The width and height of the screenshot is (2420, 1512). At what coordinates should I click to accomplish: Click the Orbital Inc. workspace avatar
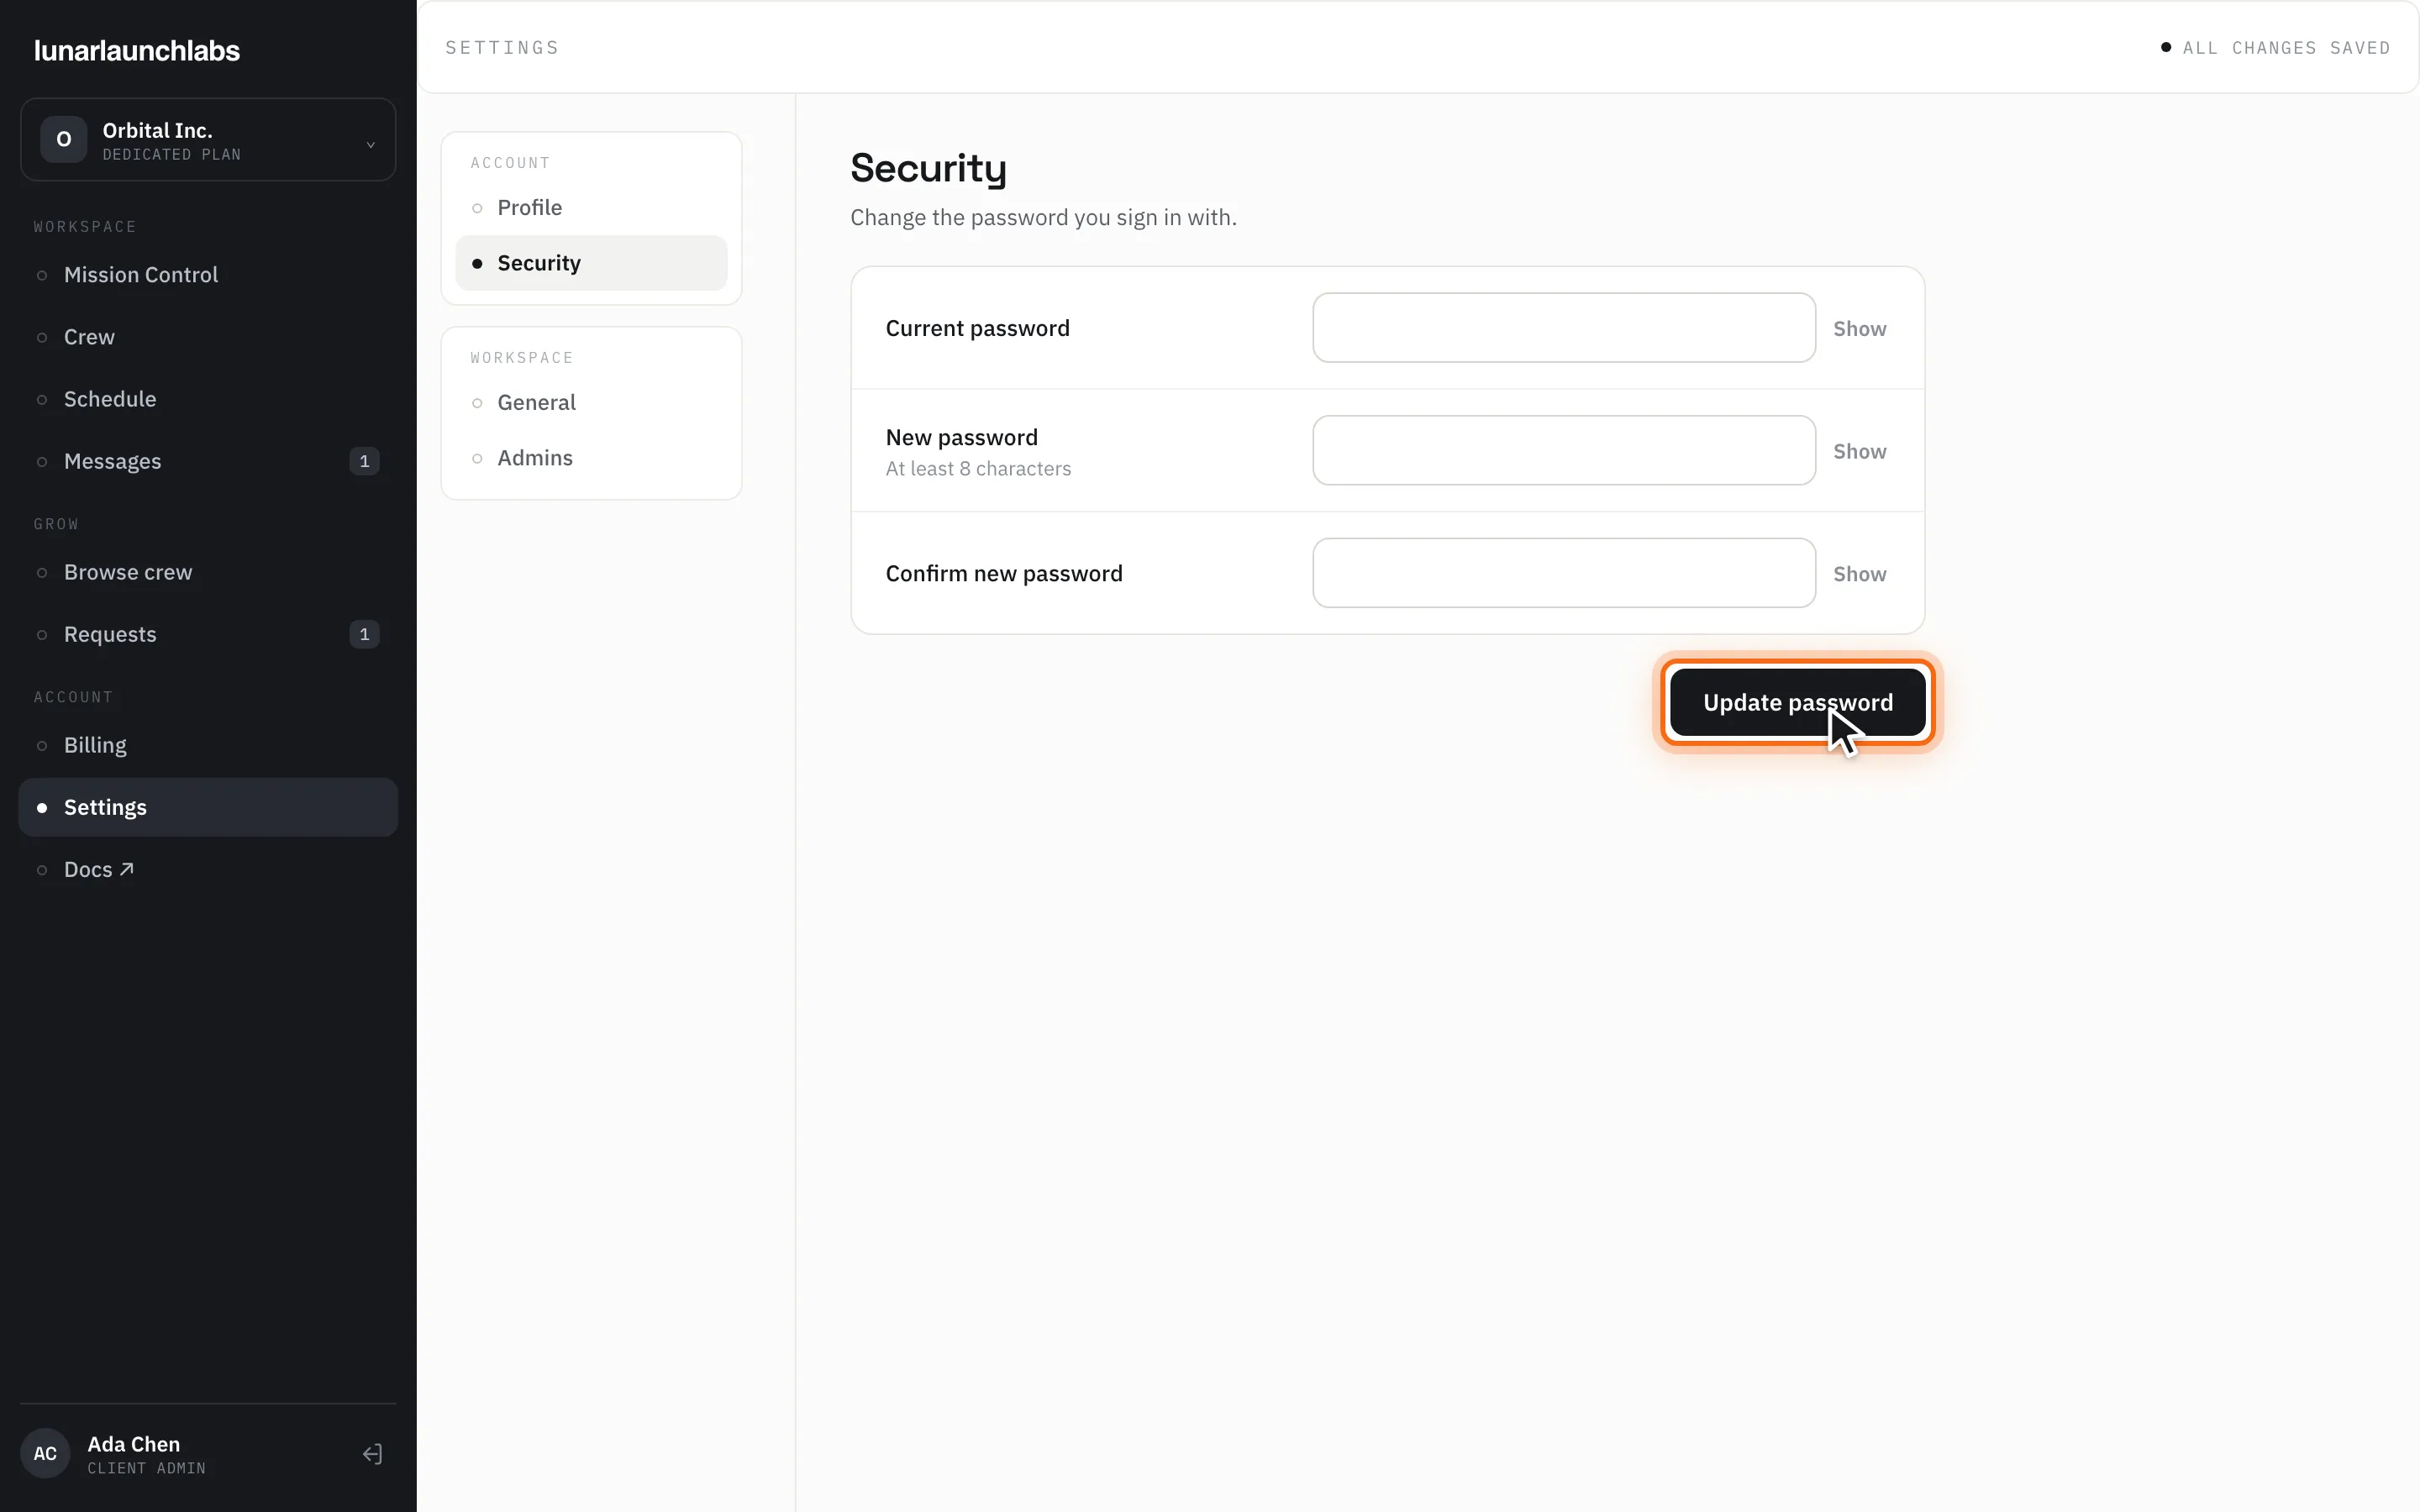click(x=63, y=139)
